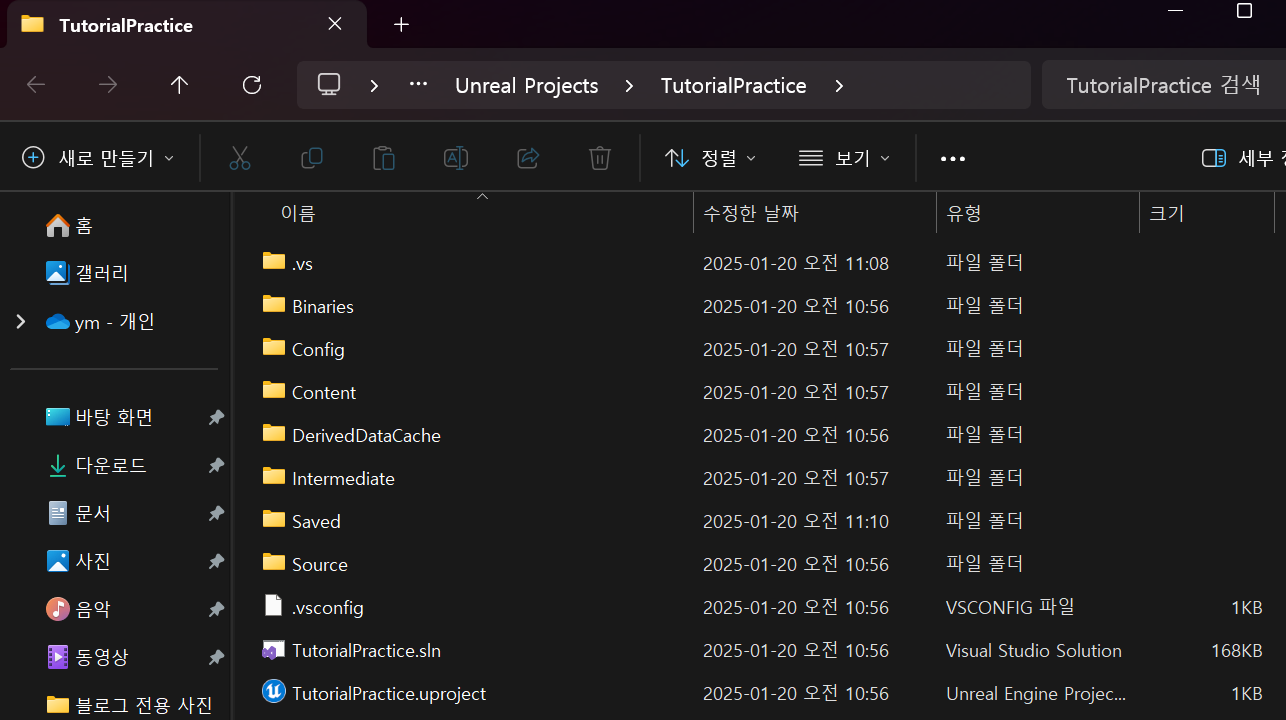The width and height of the screenshot is (1286, 720).
Task: Click the Delete trash can icon
Action: pos(599,158)
